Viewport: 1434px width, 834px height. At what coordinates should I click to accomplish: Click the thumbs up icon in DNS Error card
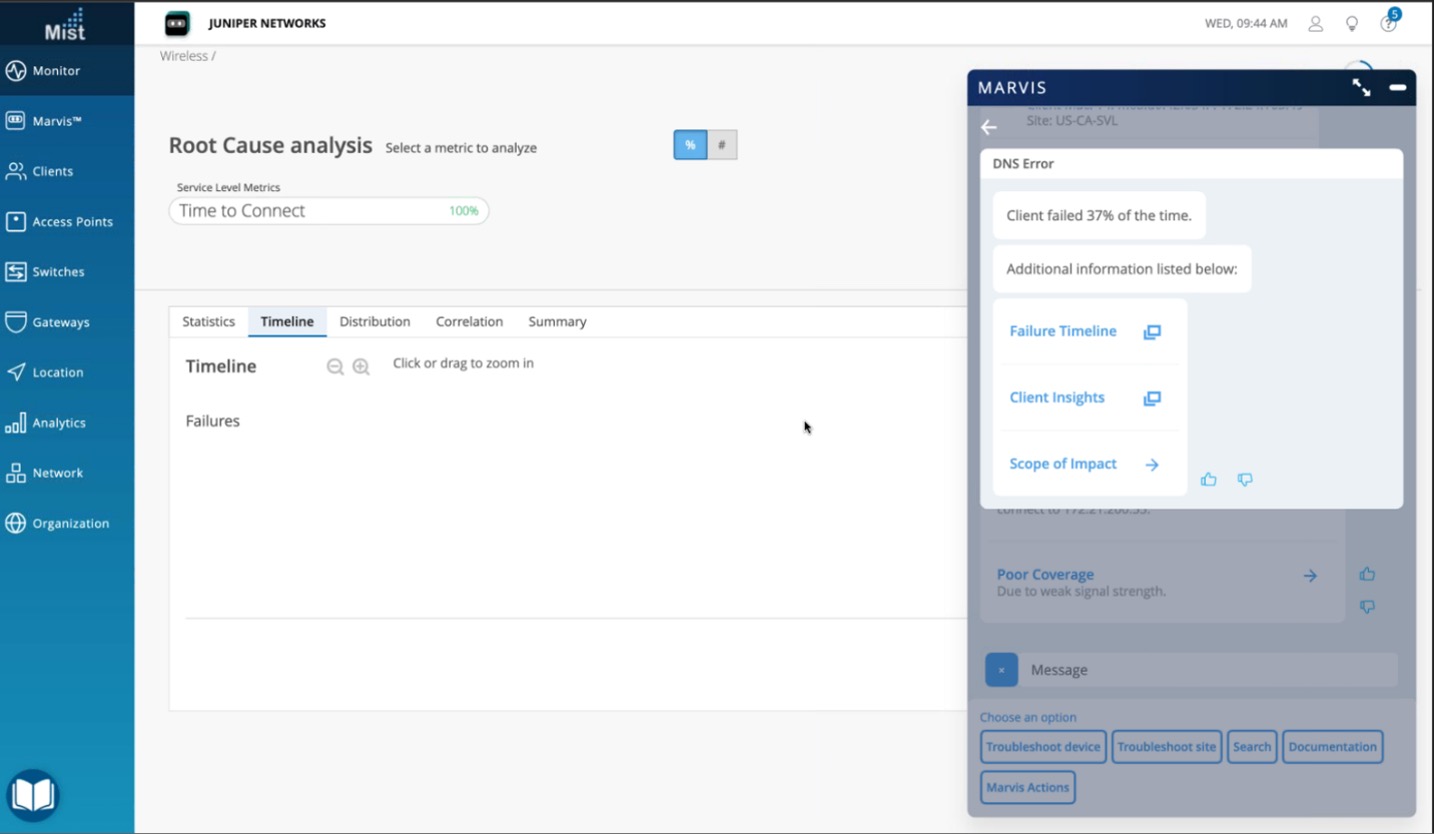click(x=1208, y=480)
